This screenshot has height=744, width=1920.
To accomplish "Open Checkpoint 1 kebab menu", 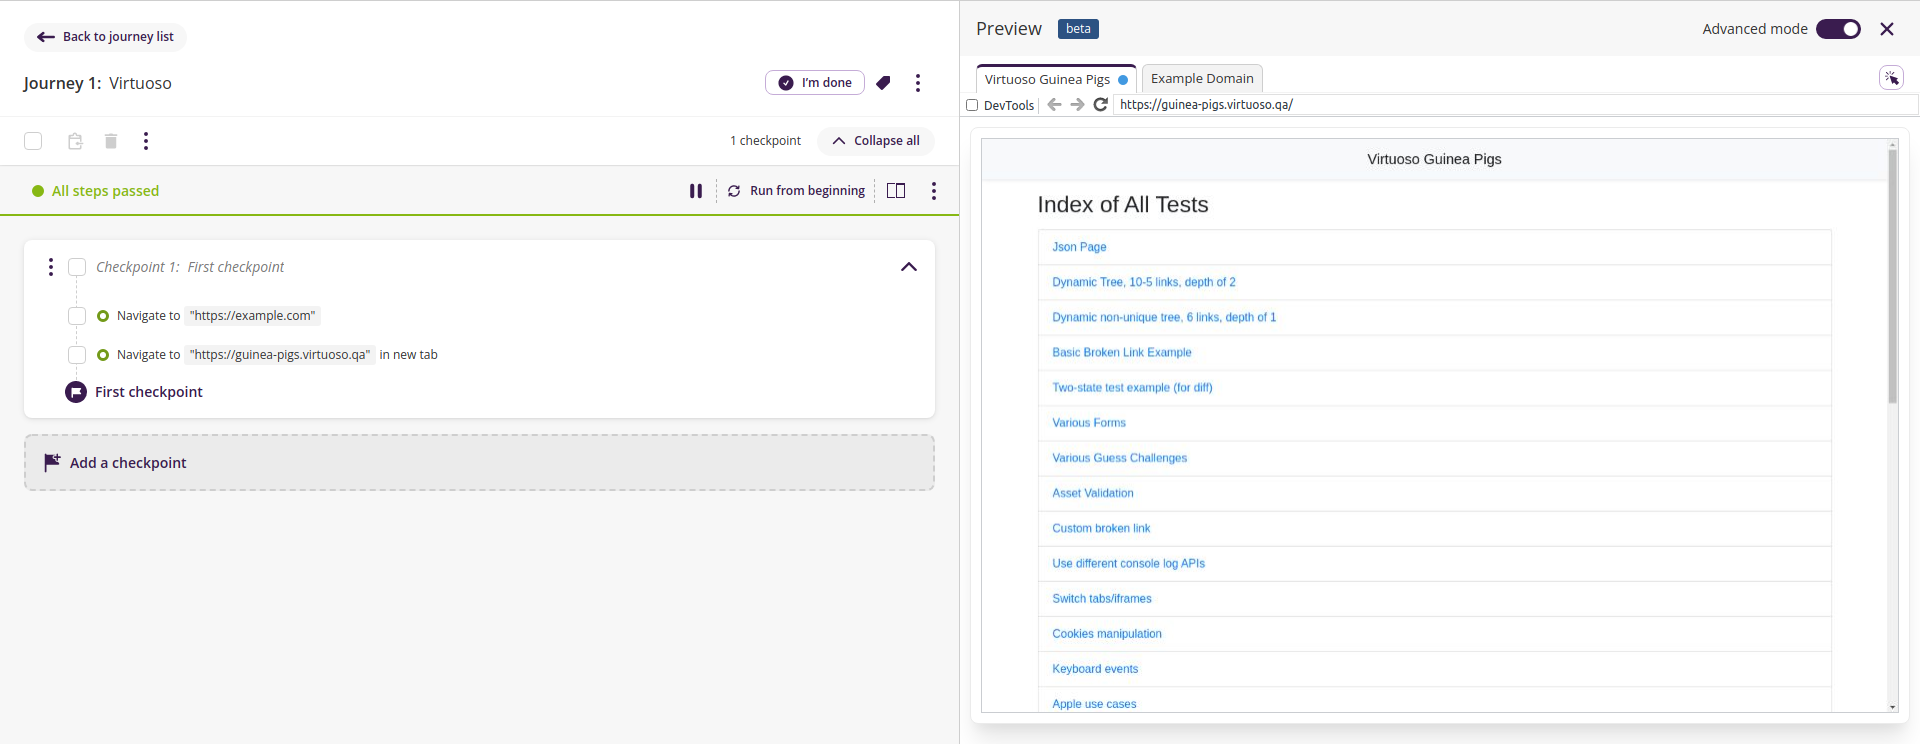I will pos(51,267).
